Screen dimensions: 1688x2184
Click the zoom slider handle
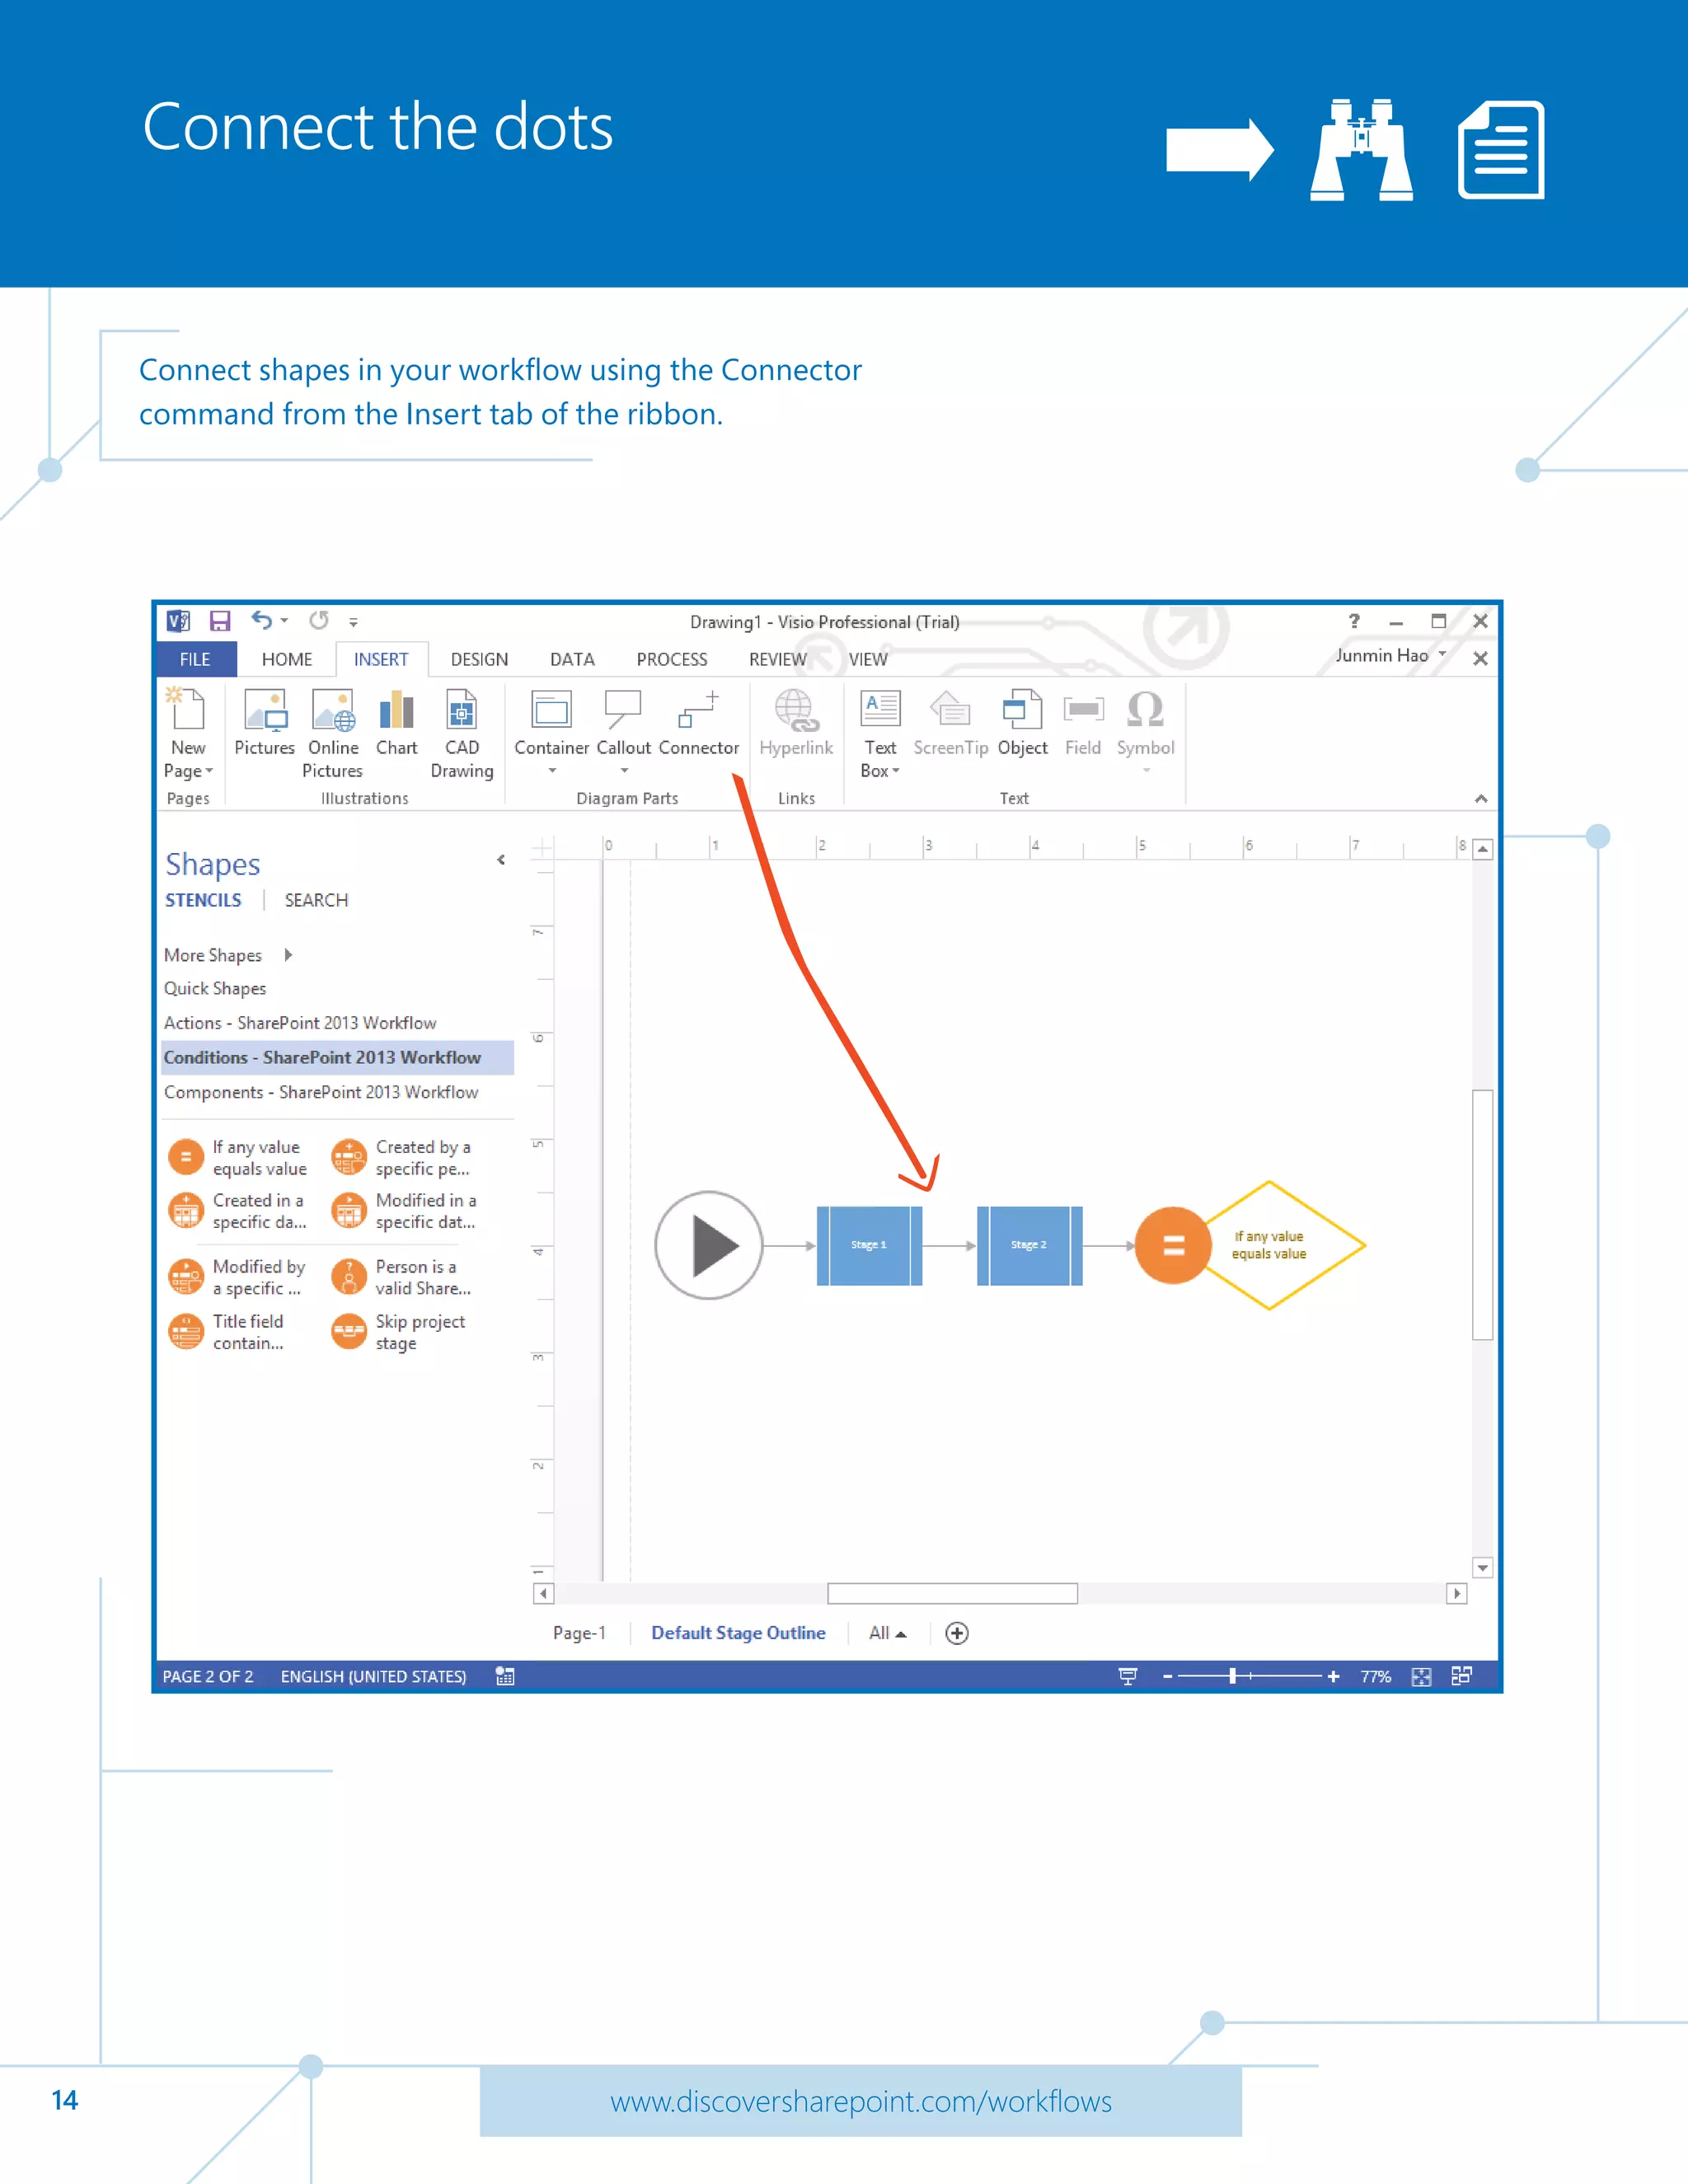(x=1233, y=1676)
